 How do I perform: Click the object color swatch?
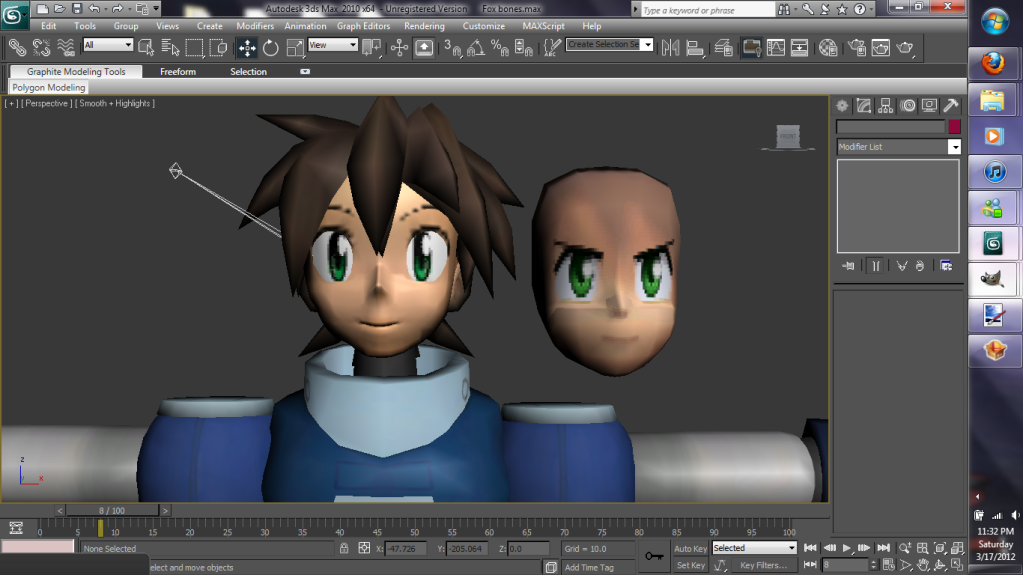[954, 127]
